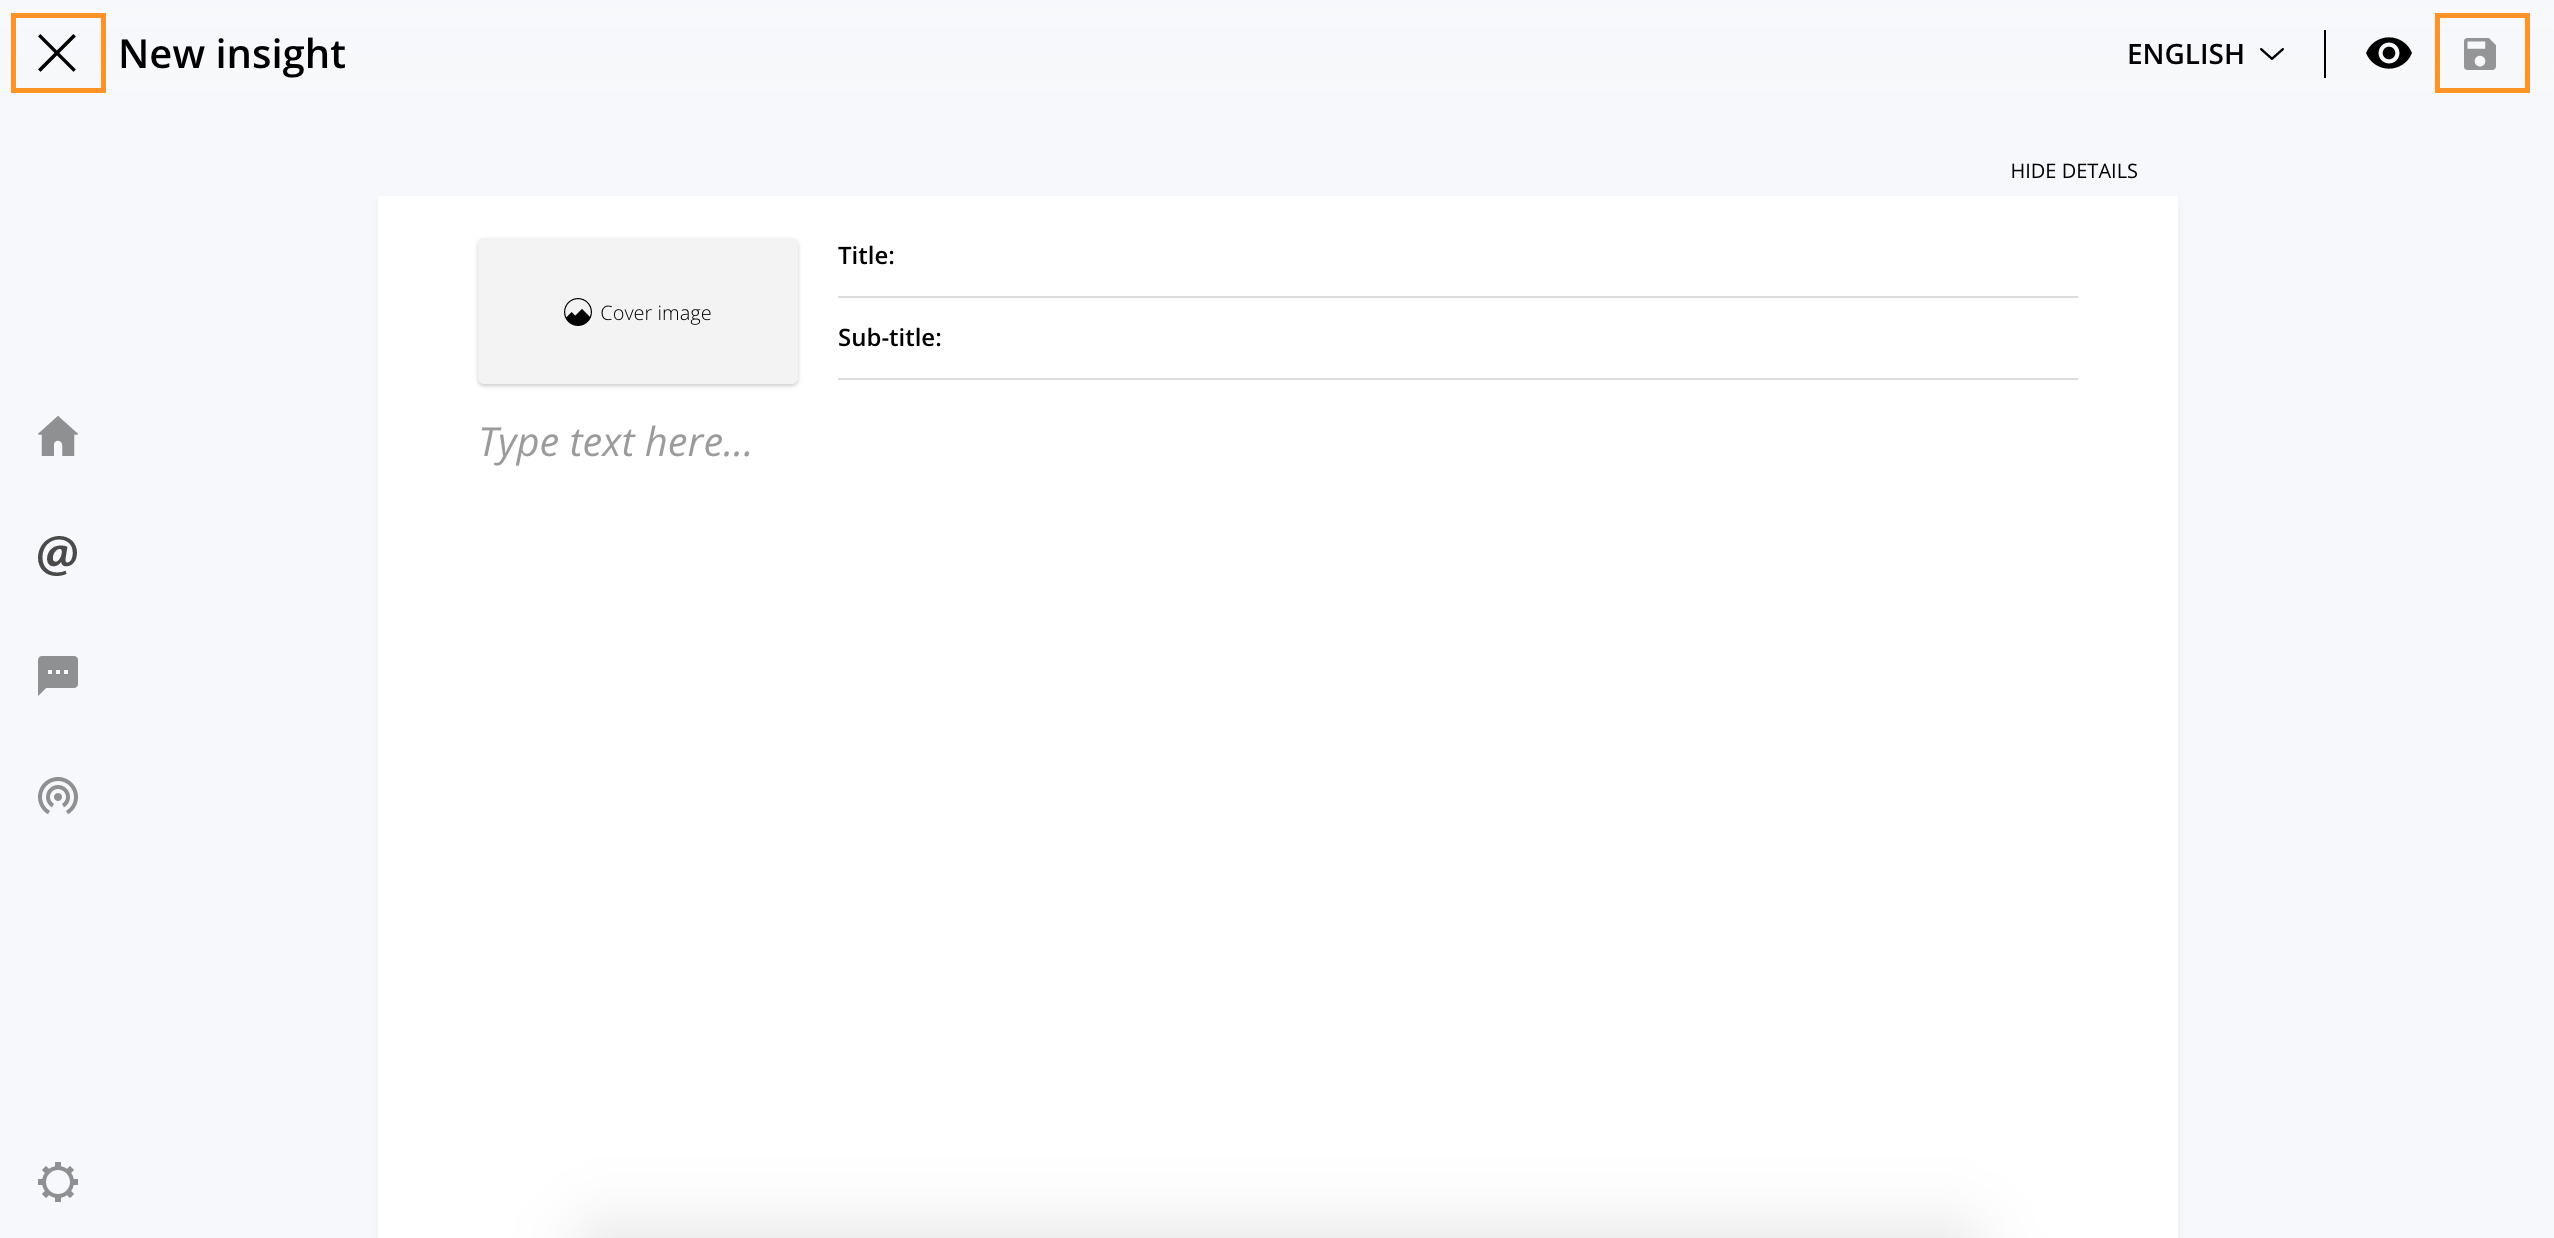Viewport: 2554px width, 1238px height.
Task: Save the insight with the floppy disk icon
Action: (x=2481, y=53)
